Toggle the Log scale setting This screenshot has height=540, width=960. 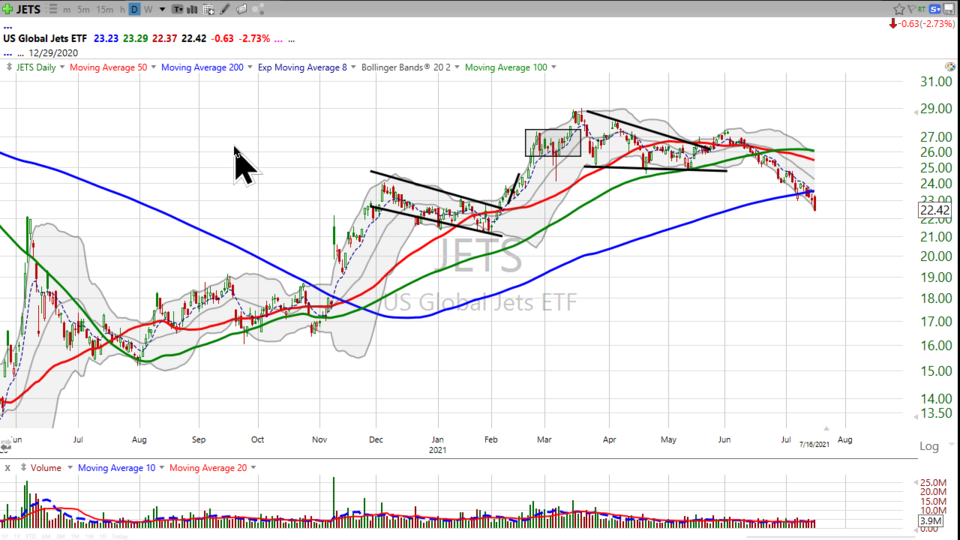pyautogui.click(x=929, y=446)
